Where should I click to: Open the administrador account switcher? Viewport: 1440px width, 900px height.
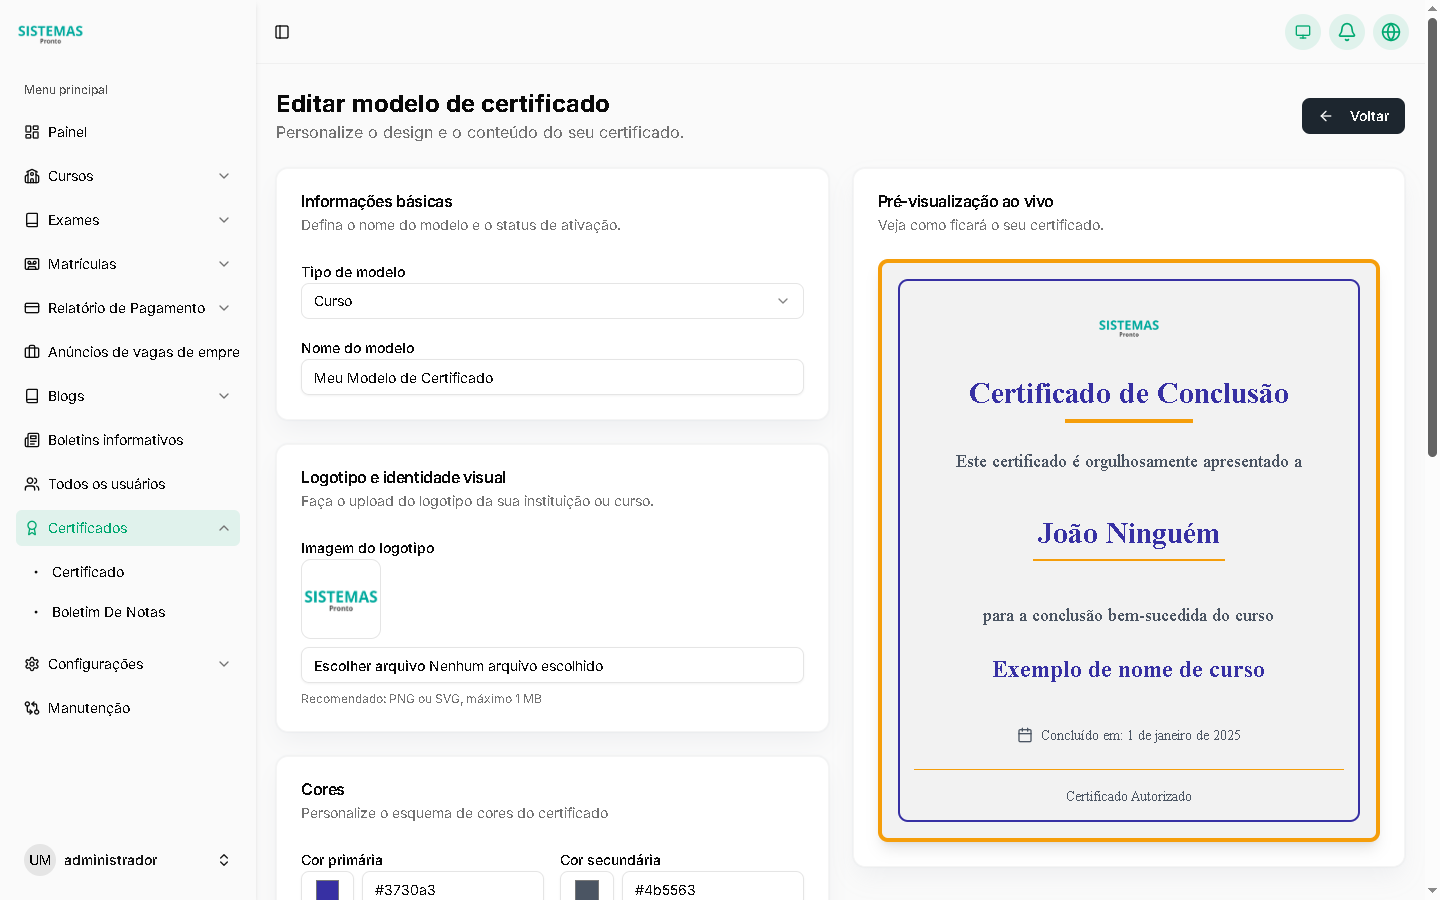224,860
